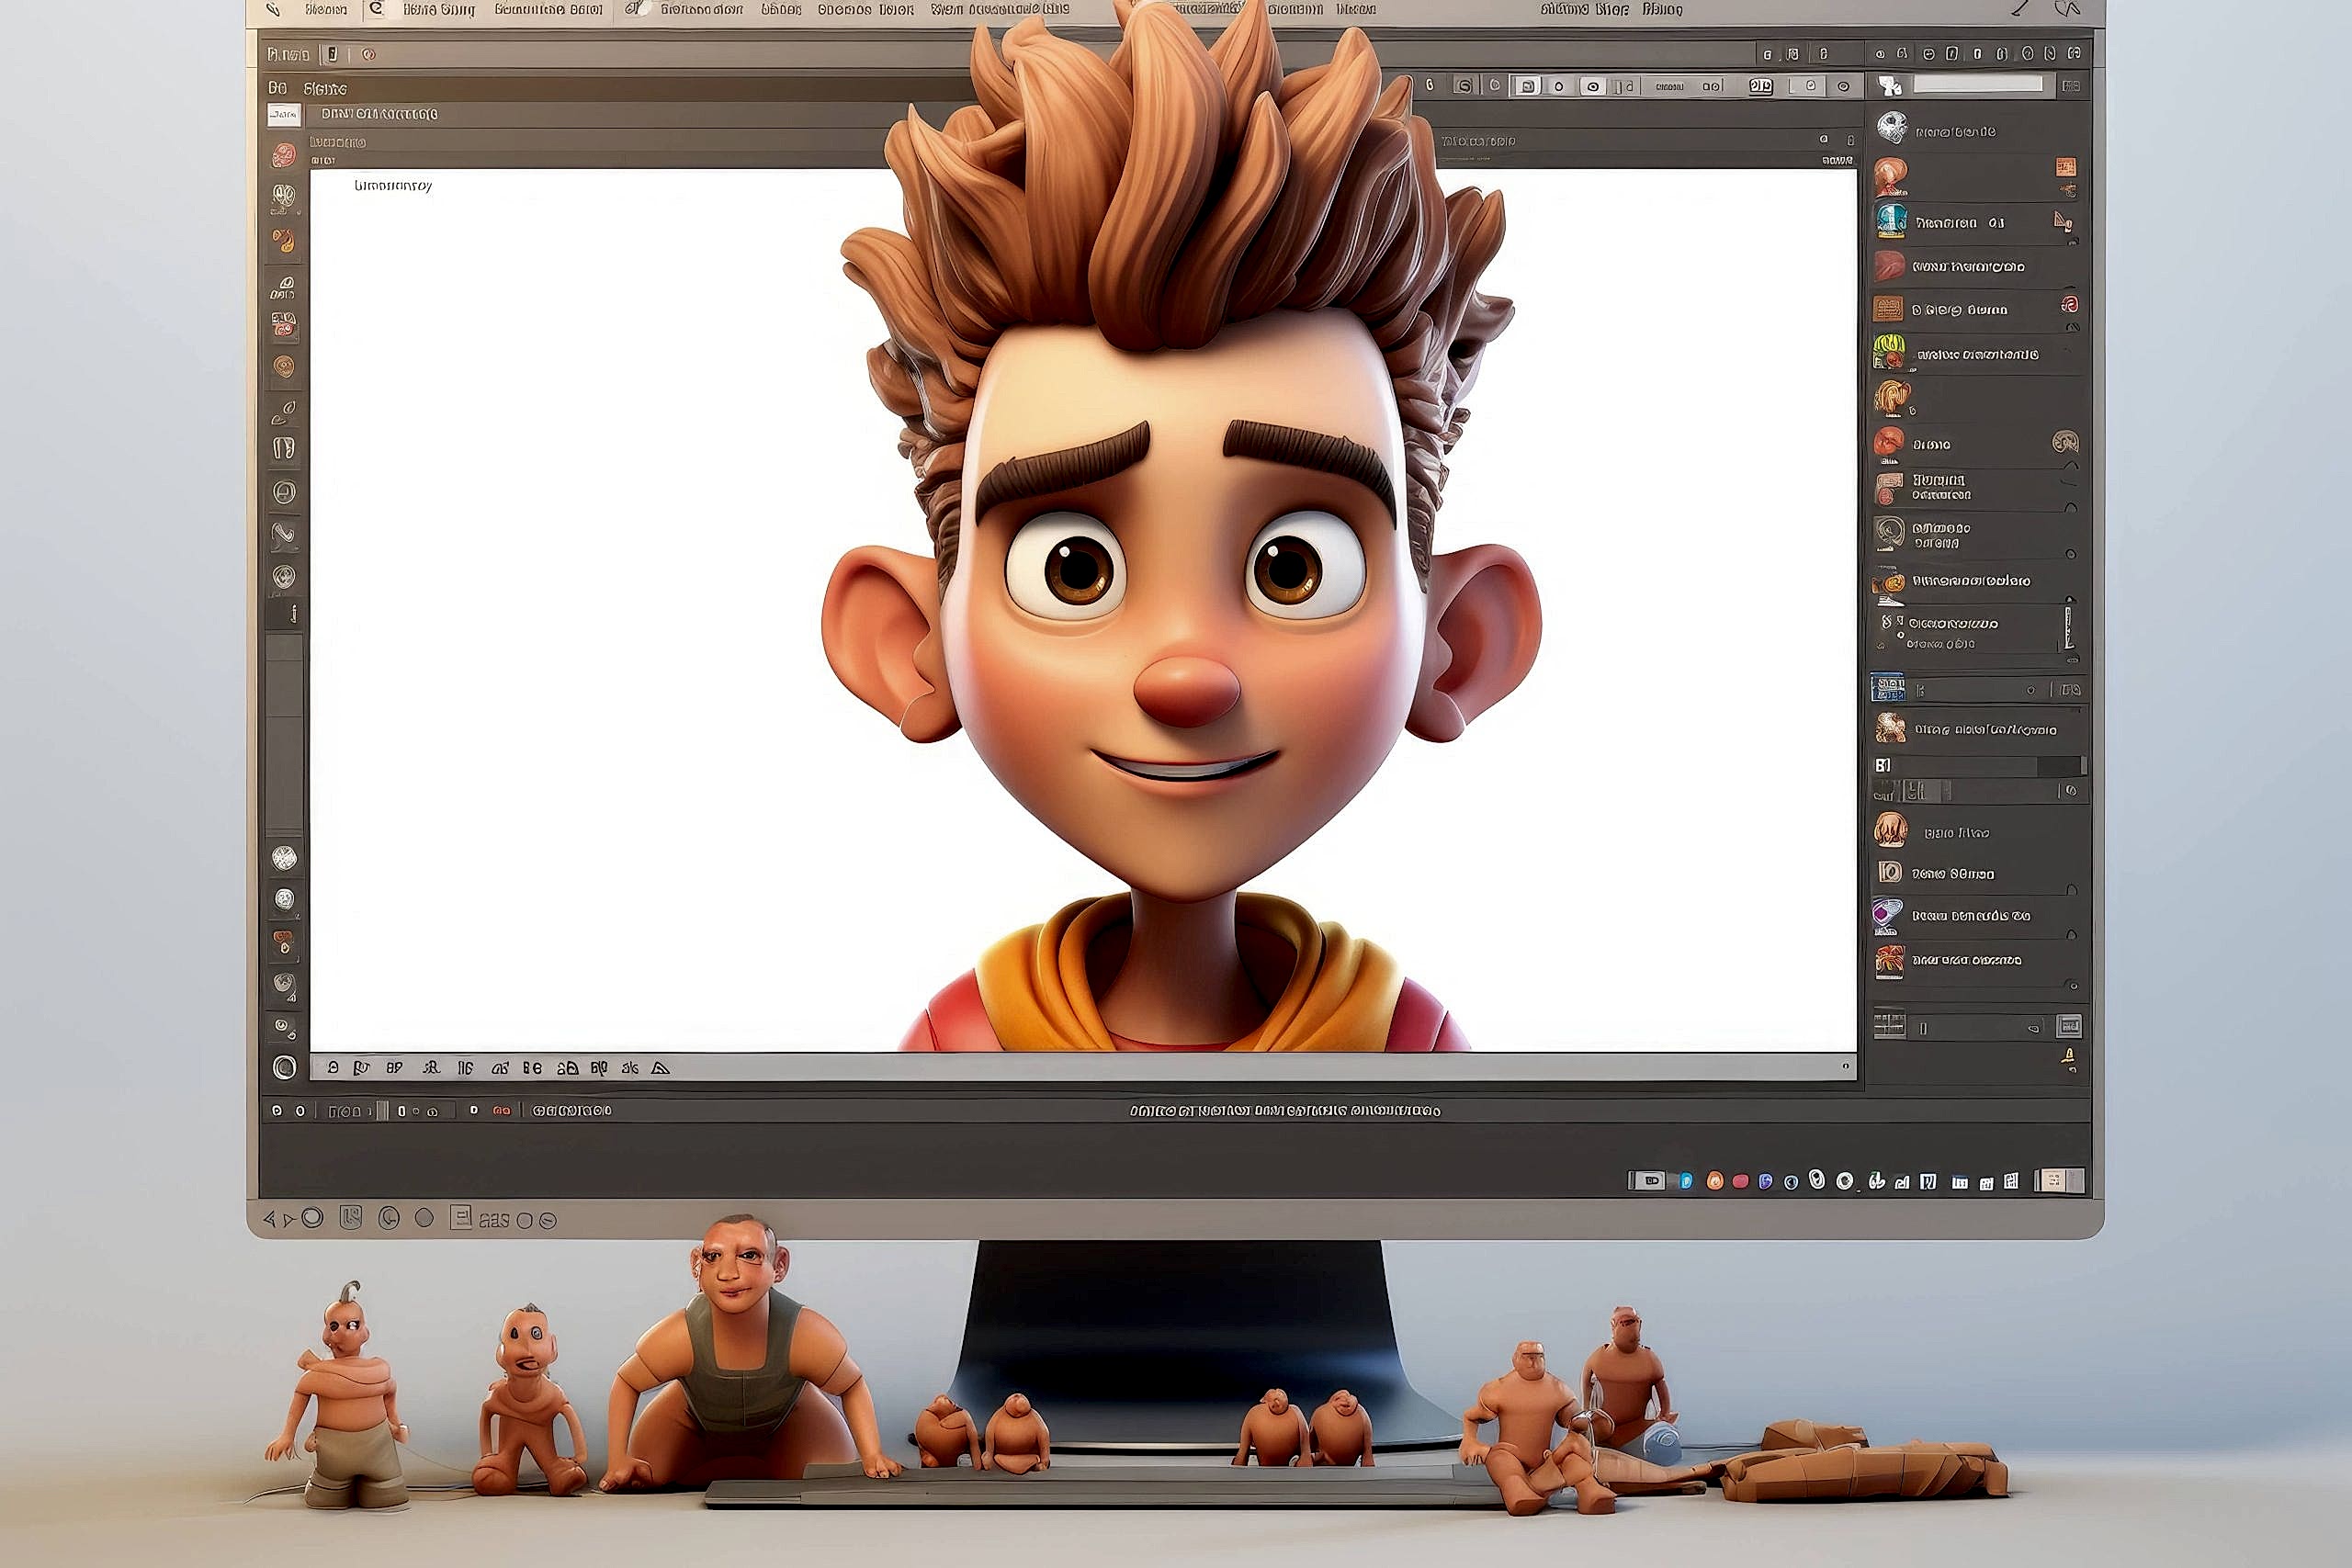Image resolution: width=2352 pixels, height=1568 pixels.
Task: Open the leftmost text menu in top bar
Action: pos(326,9)
